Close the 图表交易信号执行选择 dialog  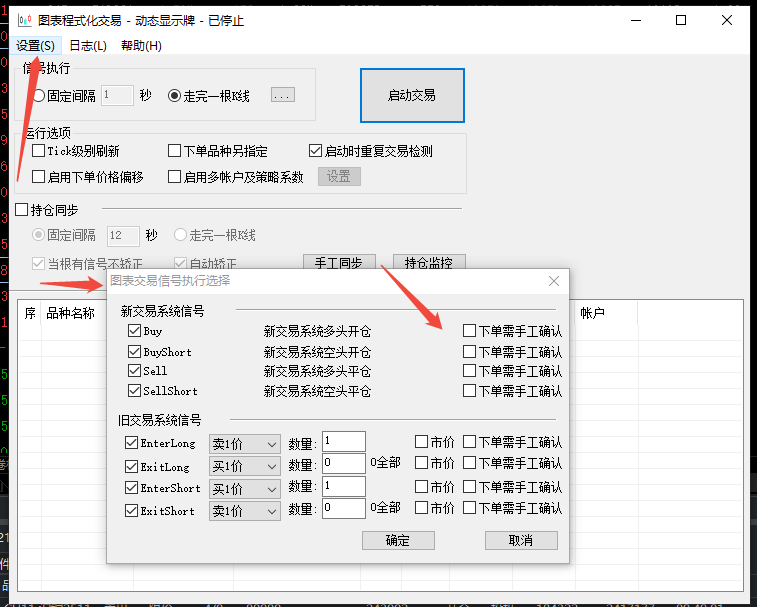554,281
